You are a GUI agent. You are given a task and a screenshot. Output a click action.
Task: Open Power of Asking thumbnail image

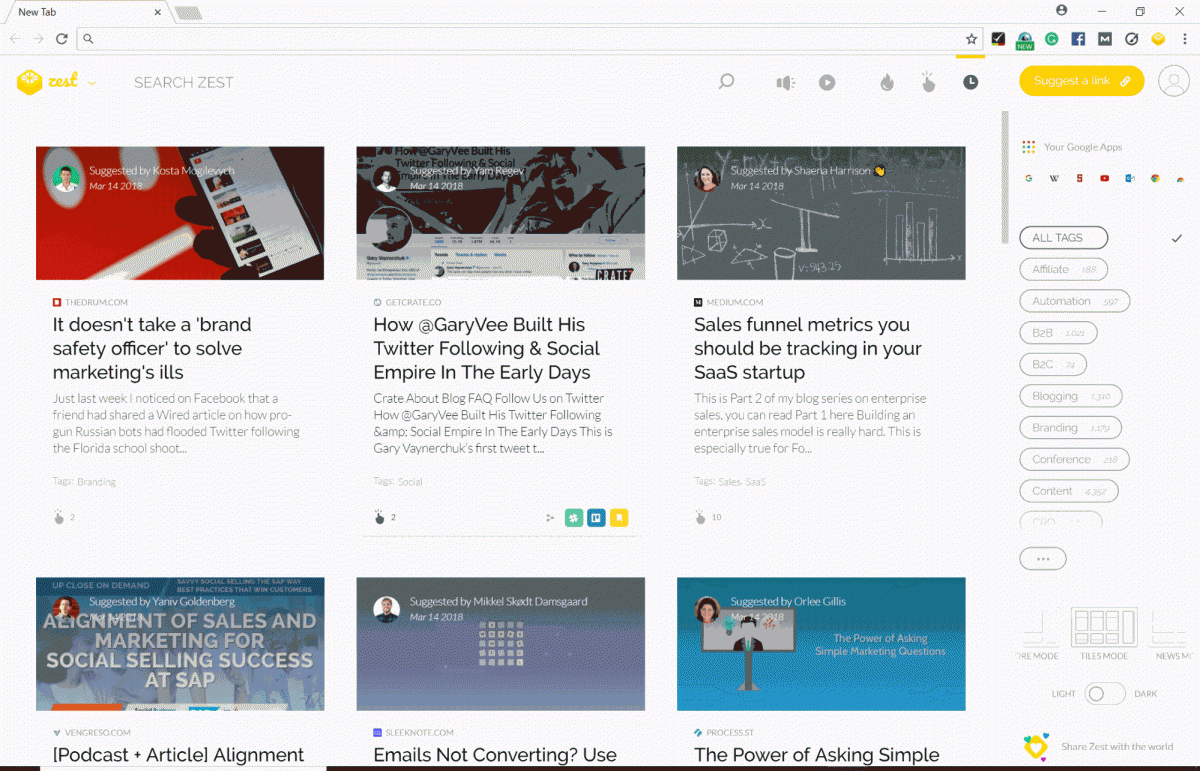tap(821, 644)
